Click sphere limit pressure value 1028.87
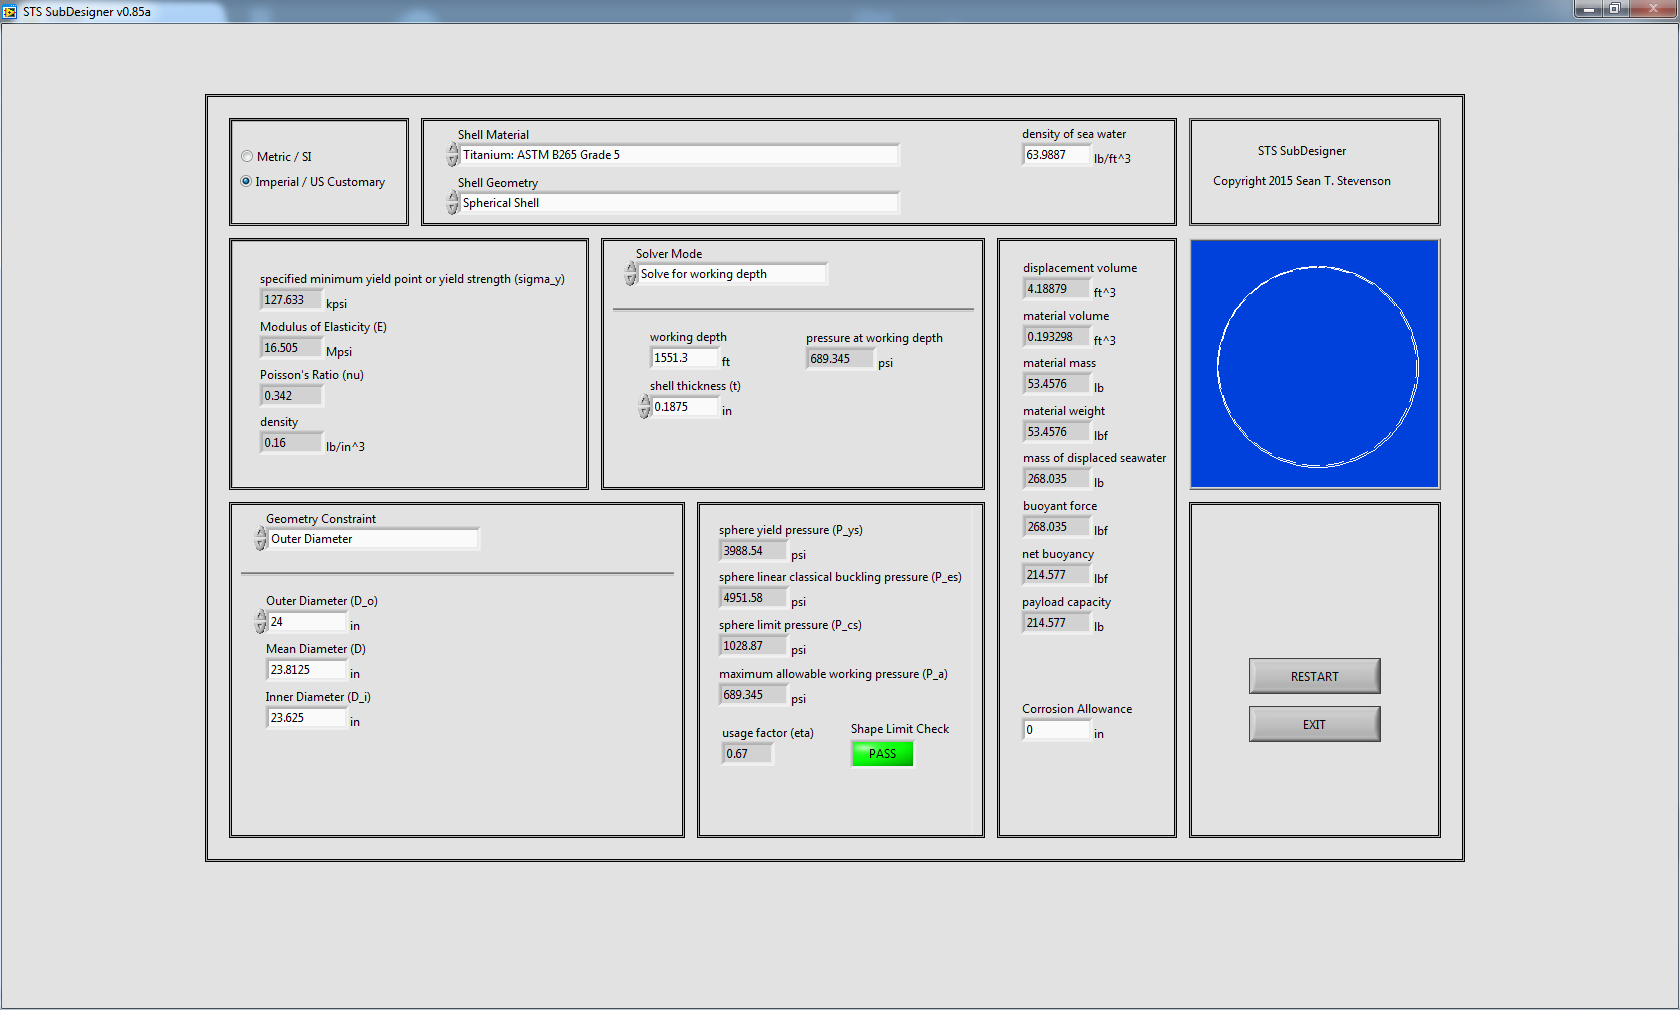The height and width of the screenshot is (1010, 1680). pyautogui.click(x=753, y=646)
